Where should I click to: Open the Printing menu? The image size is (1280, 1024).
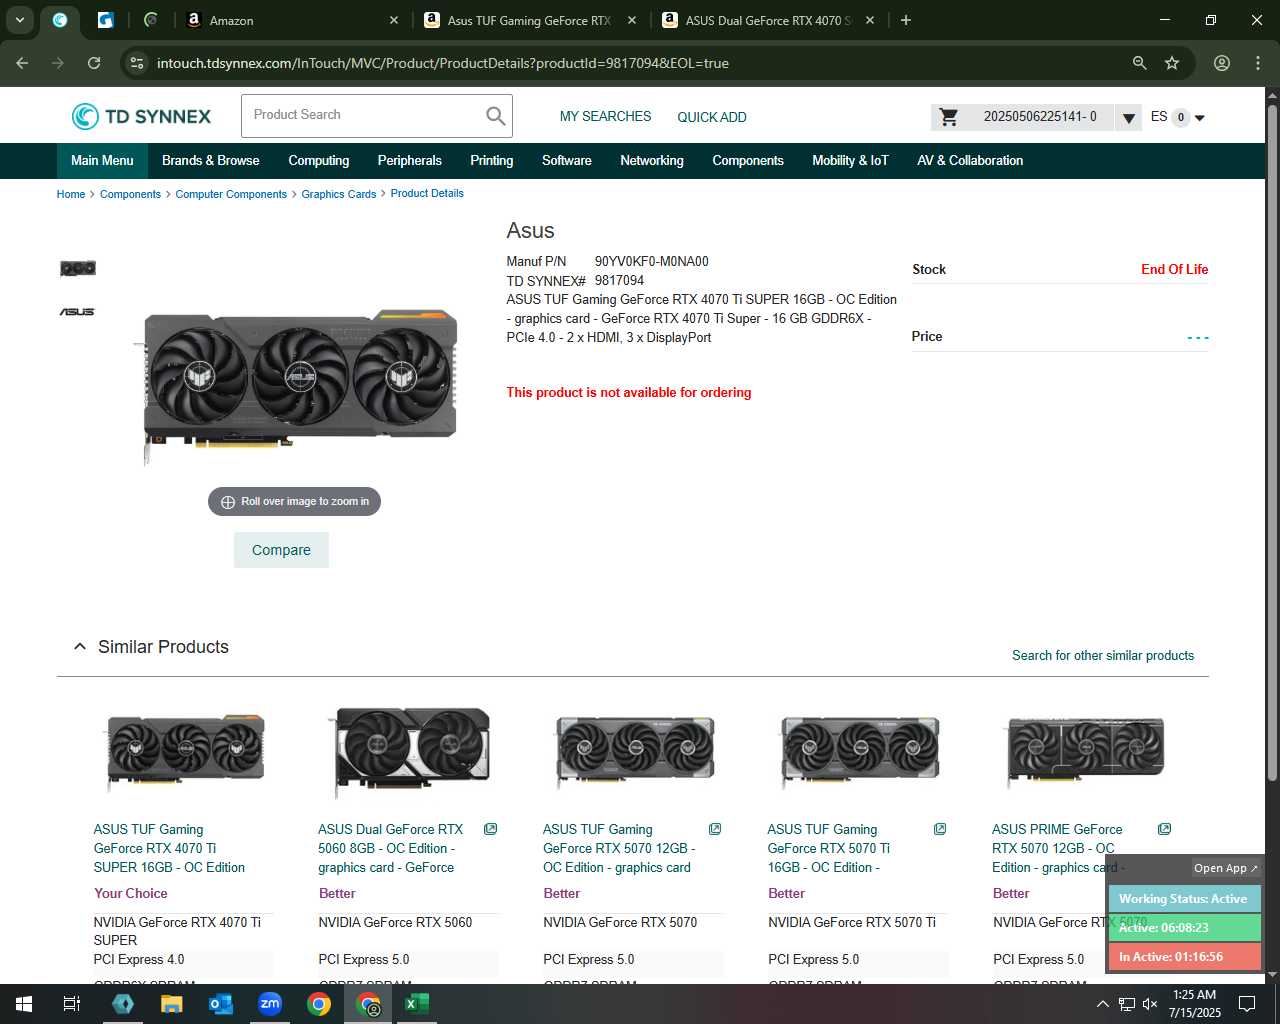(x=491, y=160)
